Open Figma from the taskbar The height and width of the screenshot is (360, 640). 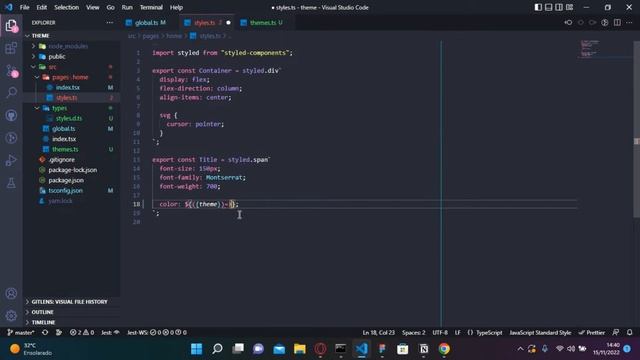point(382,349)
